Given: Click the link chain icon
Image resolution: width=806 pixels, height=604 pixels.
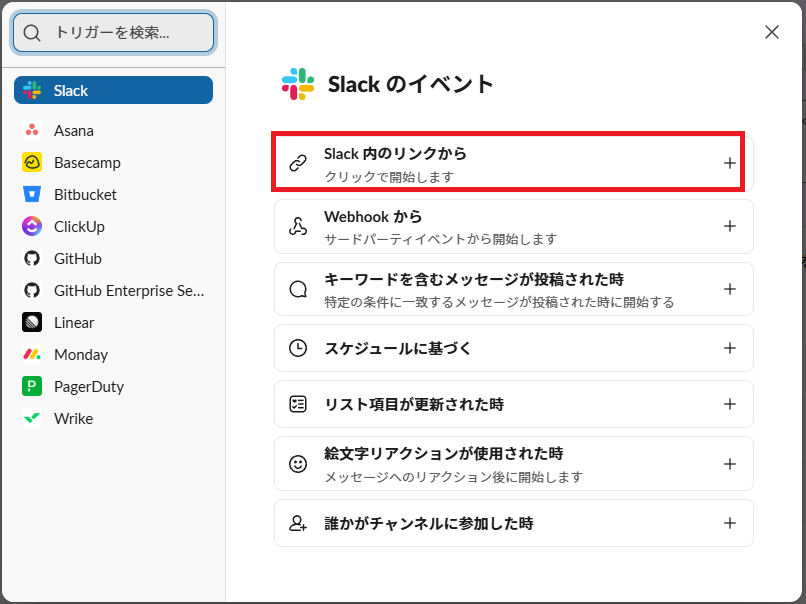Looking at the screenshot, I should tap(298, 163).
